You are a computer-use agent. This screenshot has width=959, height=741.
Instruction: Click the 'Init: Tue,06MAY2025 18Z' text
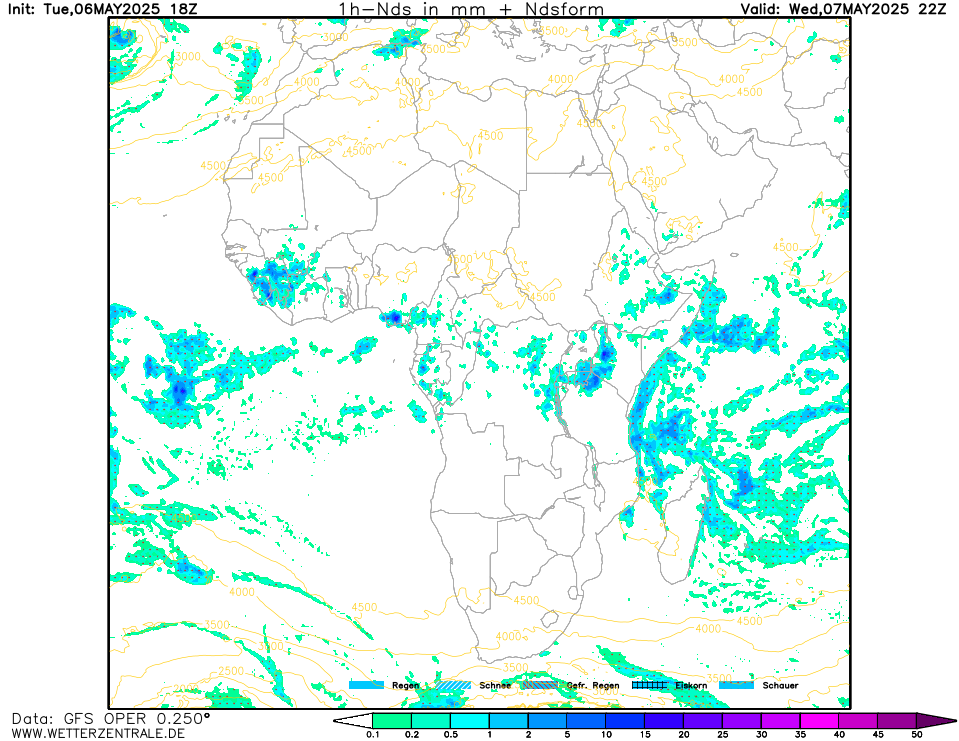tap(102, 9)
